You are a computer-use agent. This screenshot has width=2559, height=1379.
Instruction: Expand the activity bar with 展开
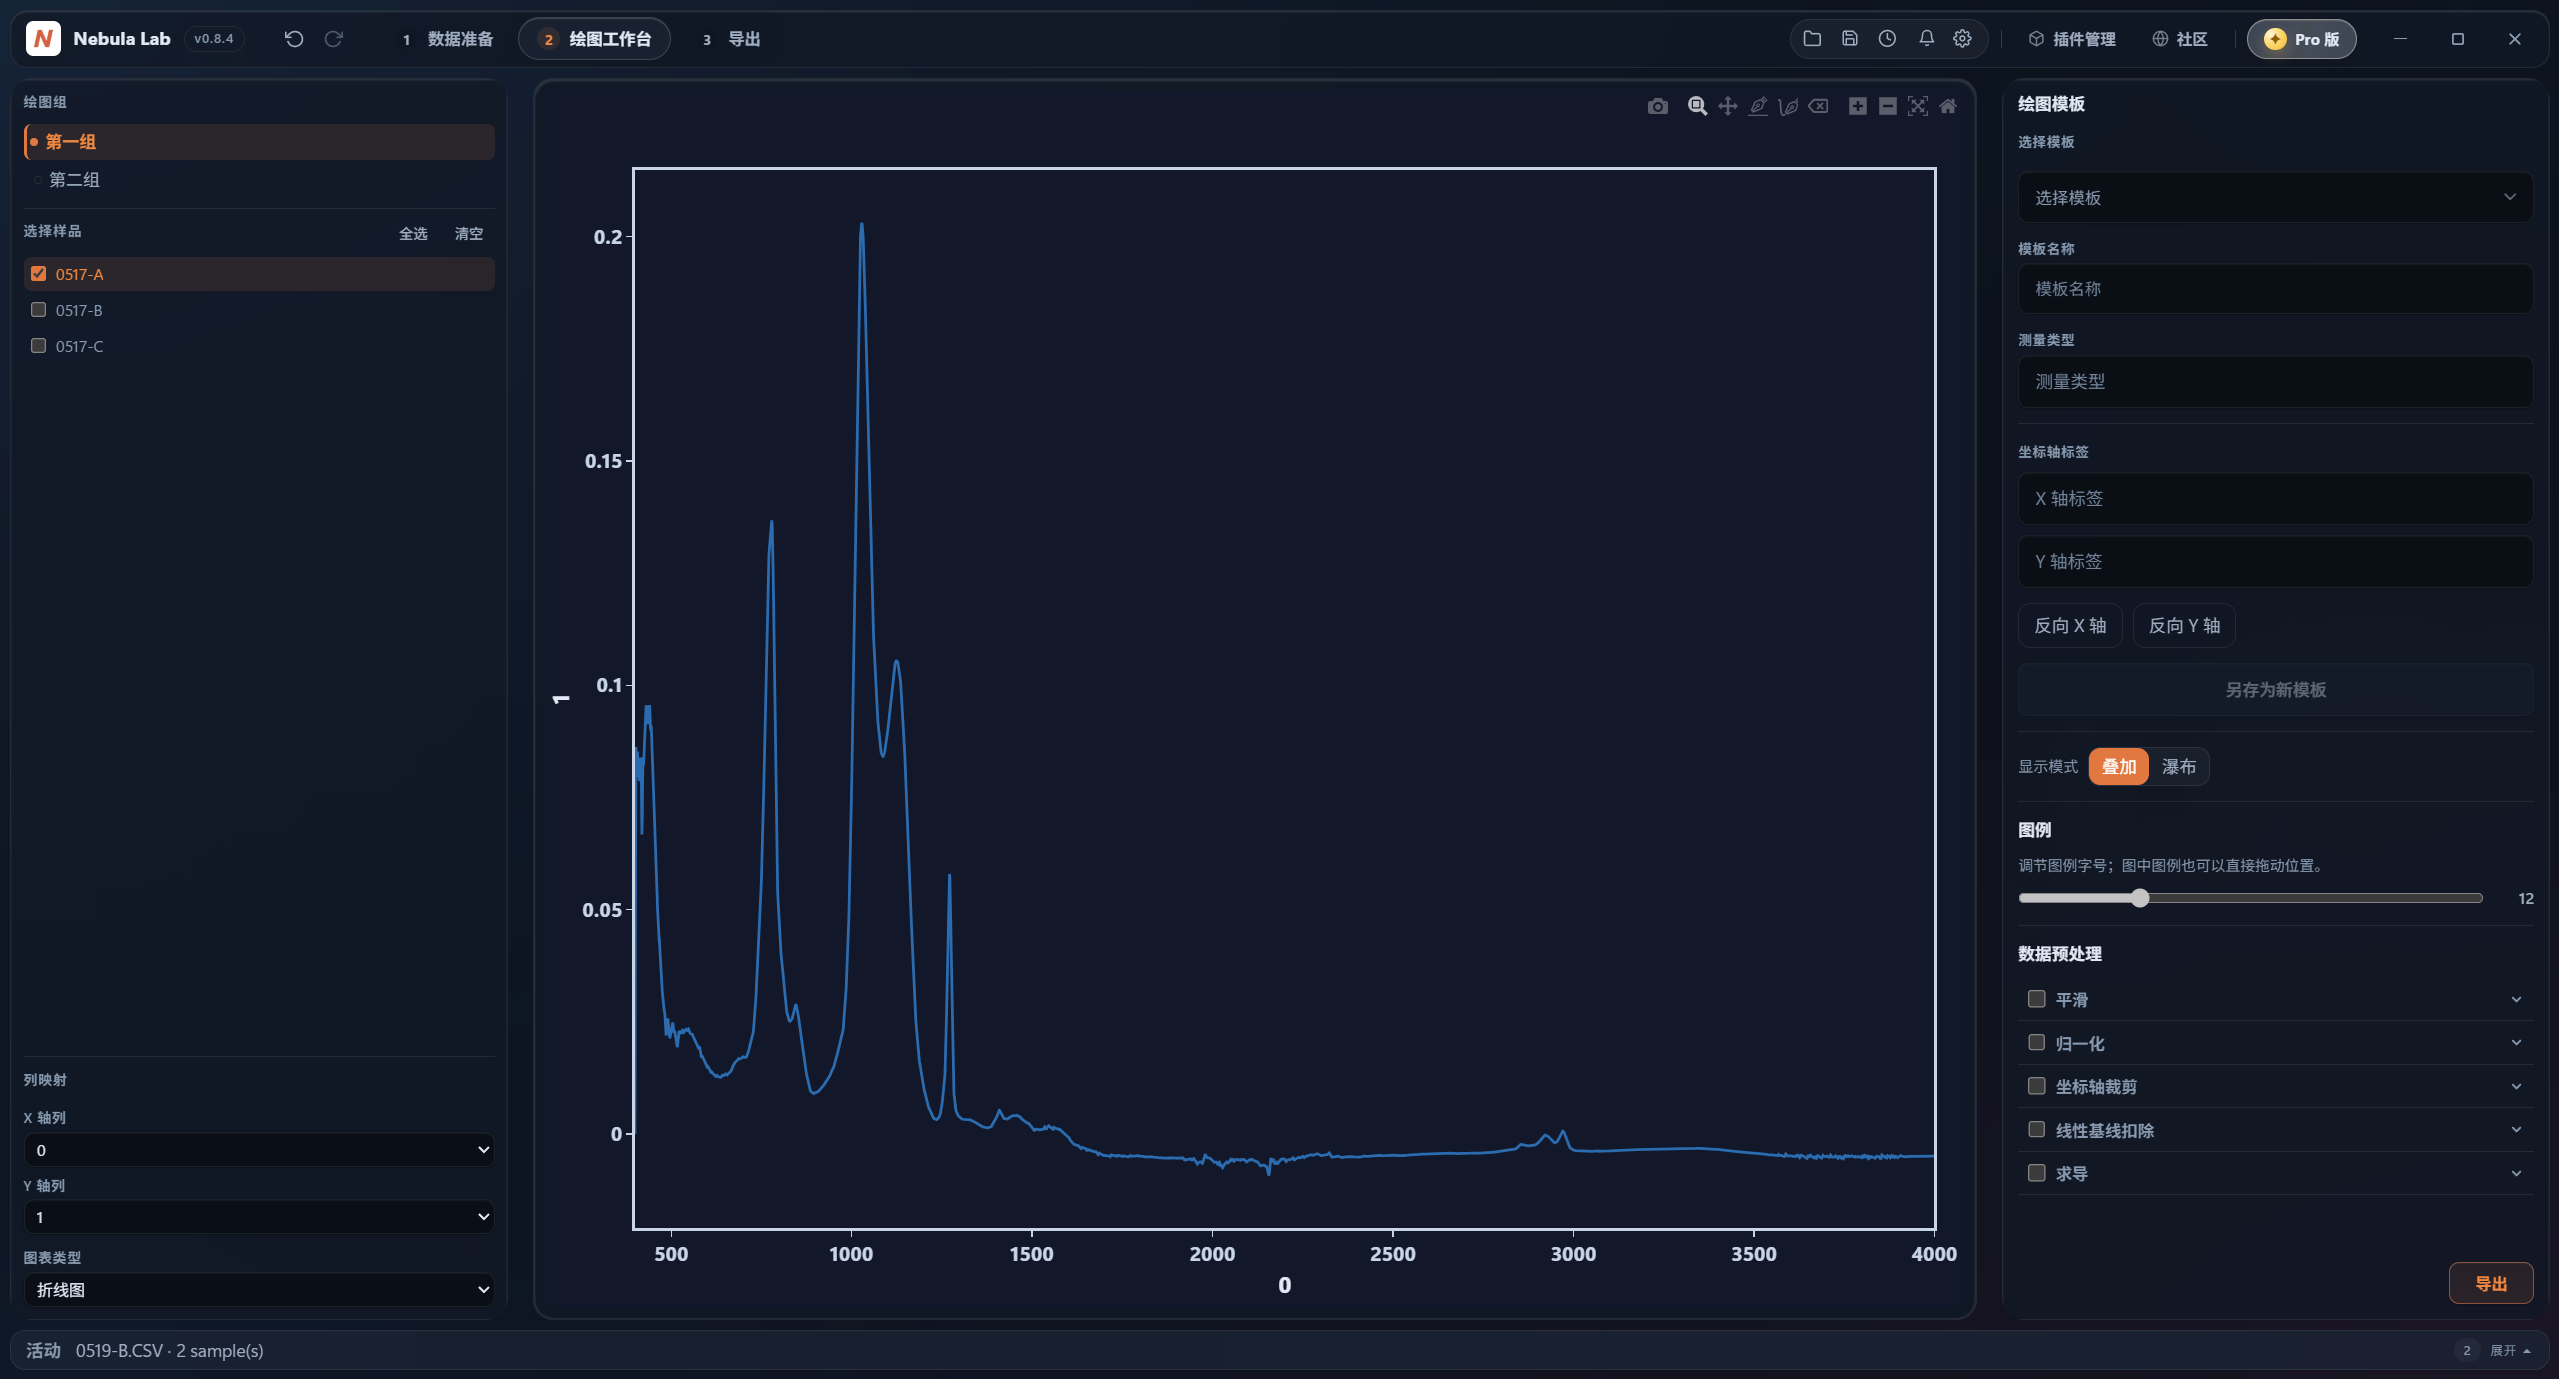point(2509,1351)
